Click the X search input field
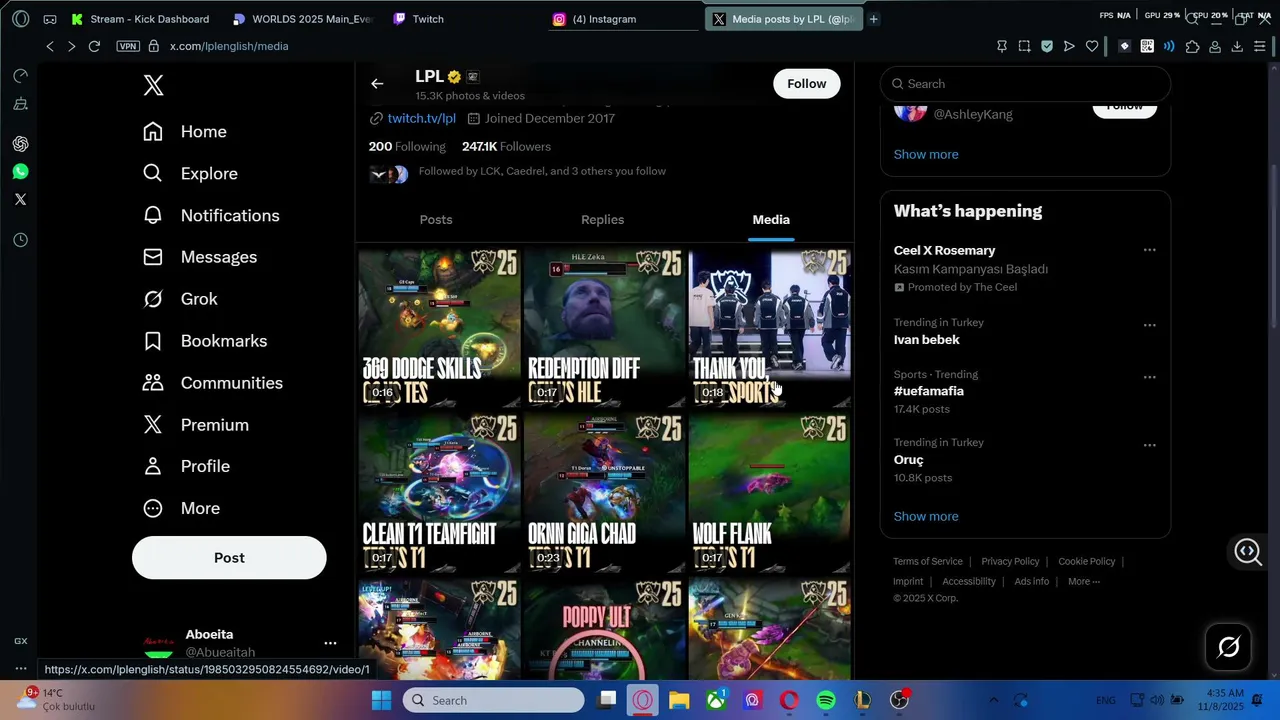The image size is (1280, 720). coord(1025,84)
